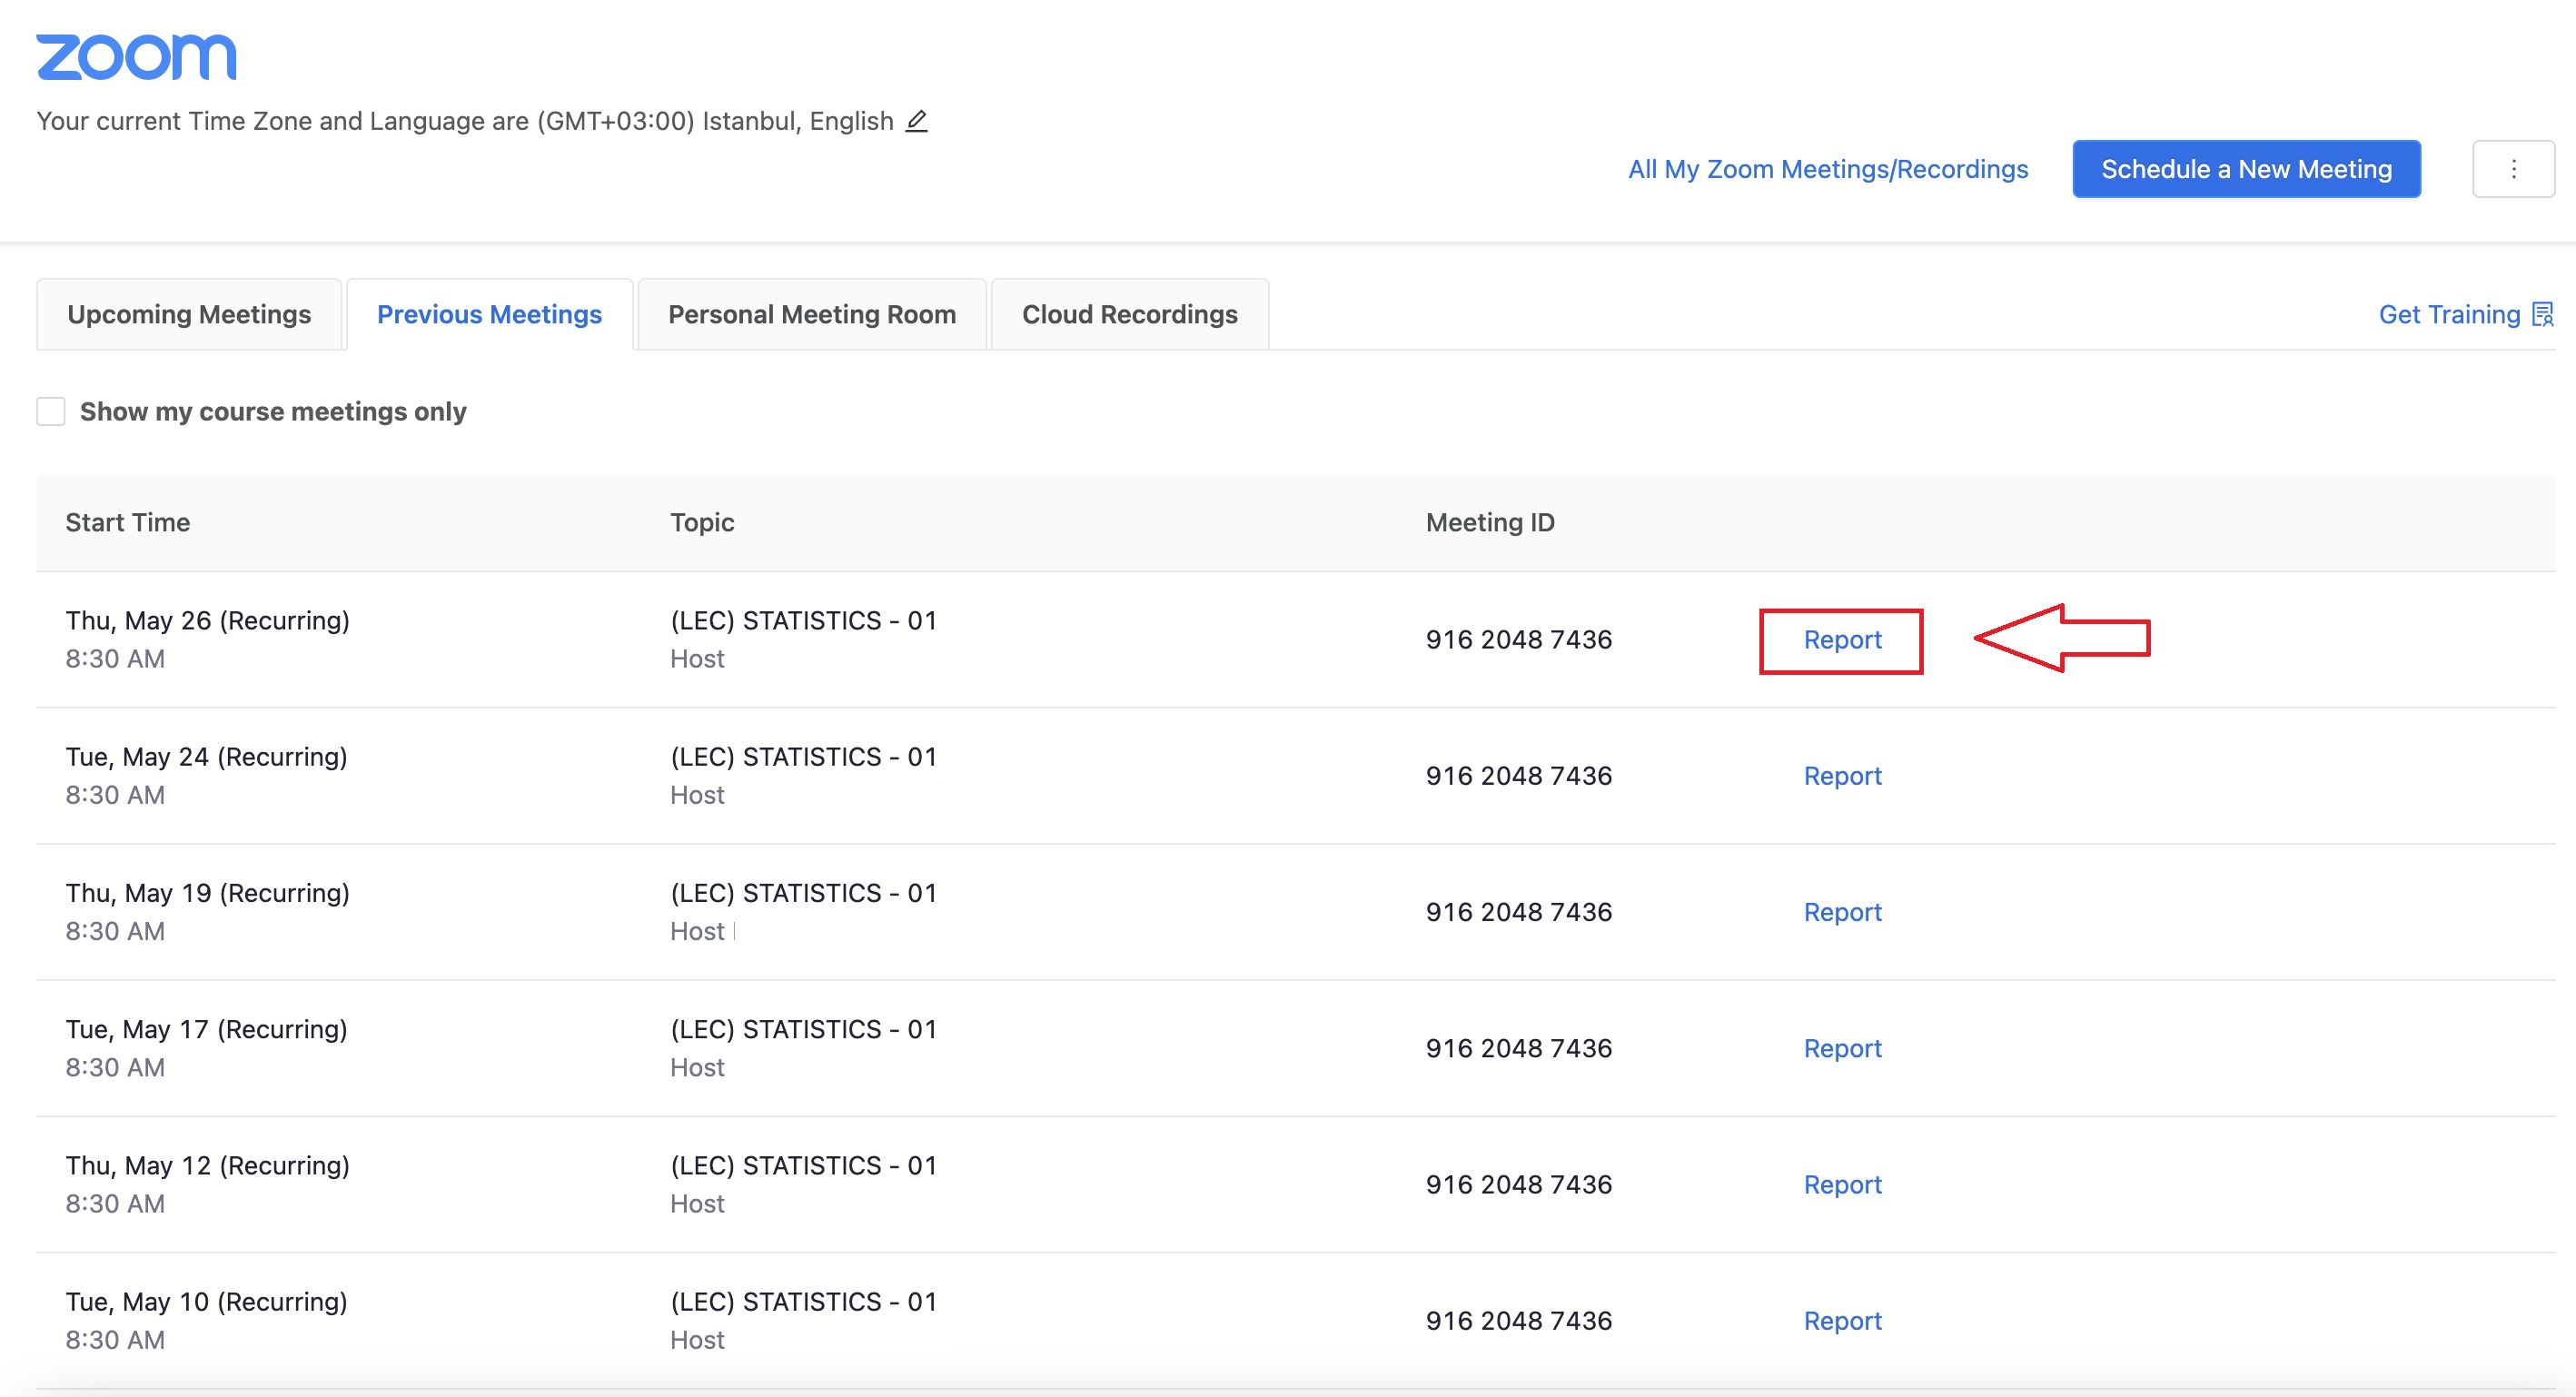
Task: Open the Report for Tue, May 24 meeting
Action: pyautogui.click(x=1842, y=775)
